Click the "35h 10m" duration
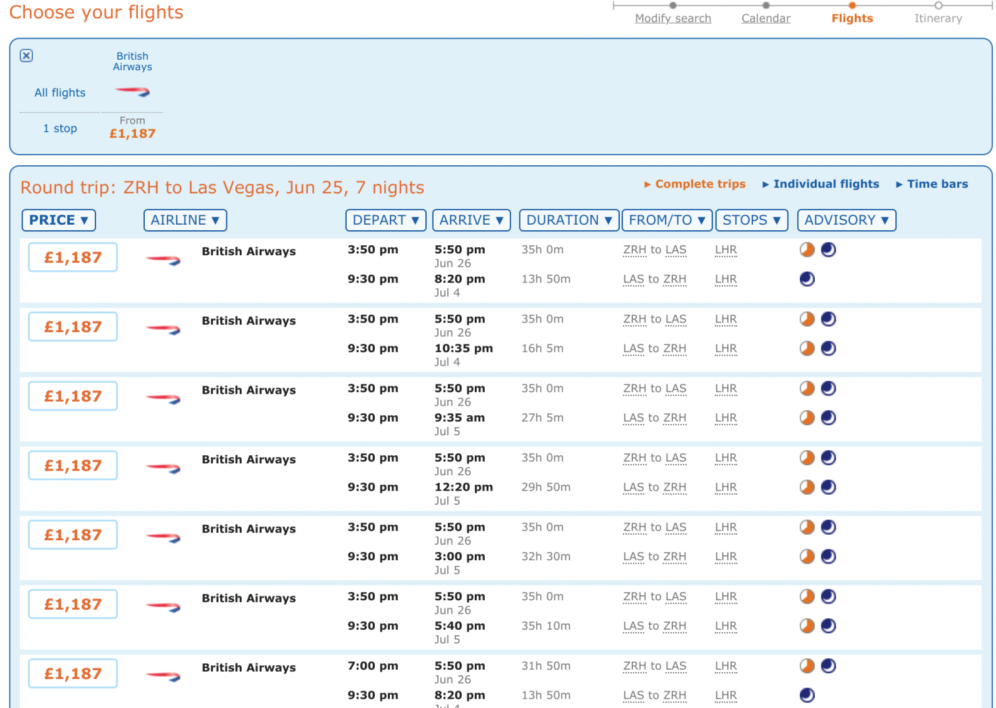The height and width of the screenshot is (708, 996). (x=546, y=625)
